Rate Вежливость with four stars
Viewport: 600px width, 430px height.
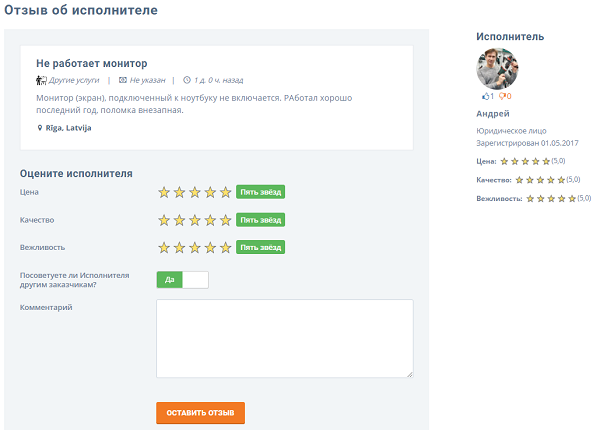[x=210, y=247]
